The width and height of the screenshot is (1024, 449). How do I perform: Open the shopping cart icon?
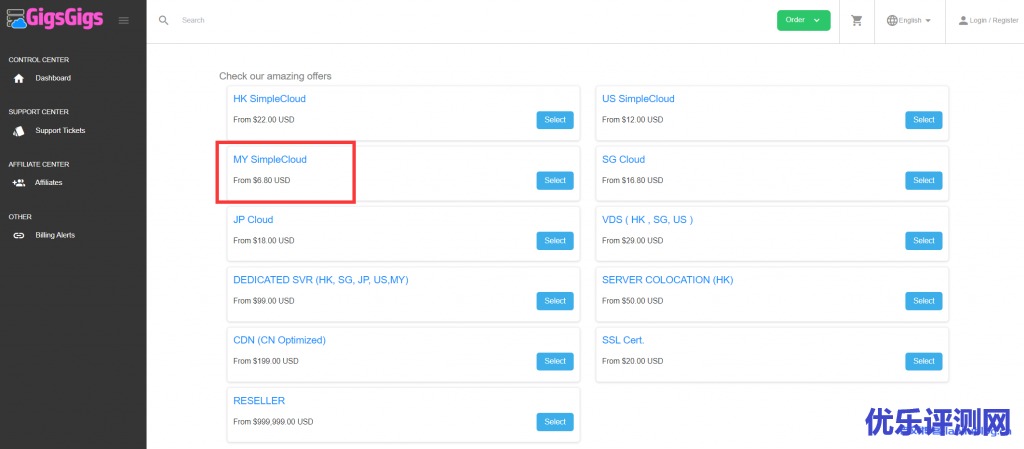click(857, 20)
